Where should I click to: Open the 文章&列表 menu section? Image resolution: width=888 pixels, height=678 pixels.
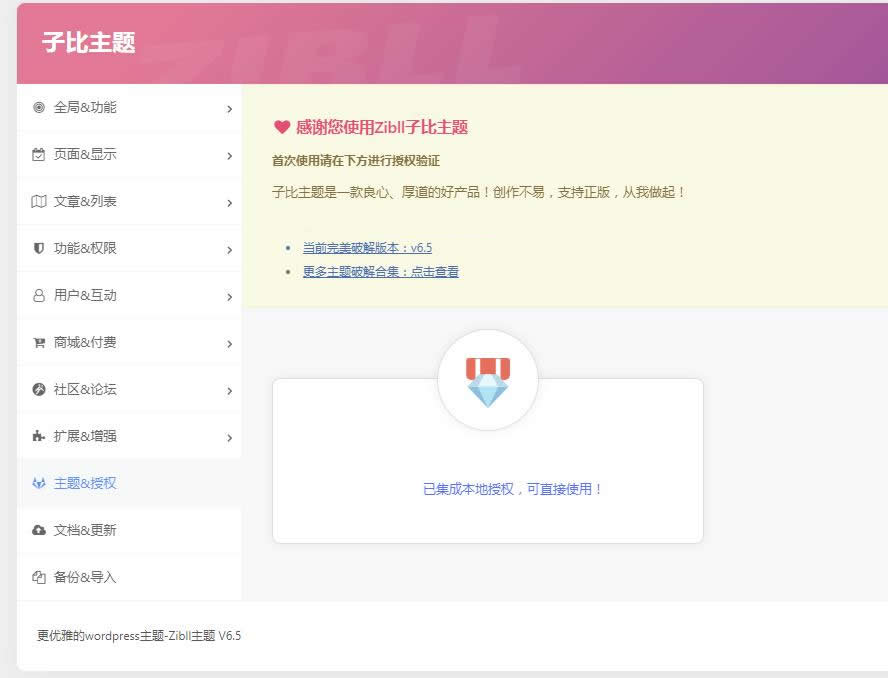(x=130, y=202)
